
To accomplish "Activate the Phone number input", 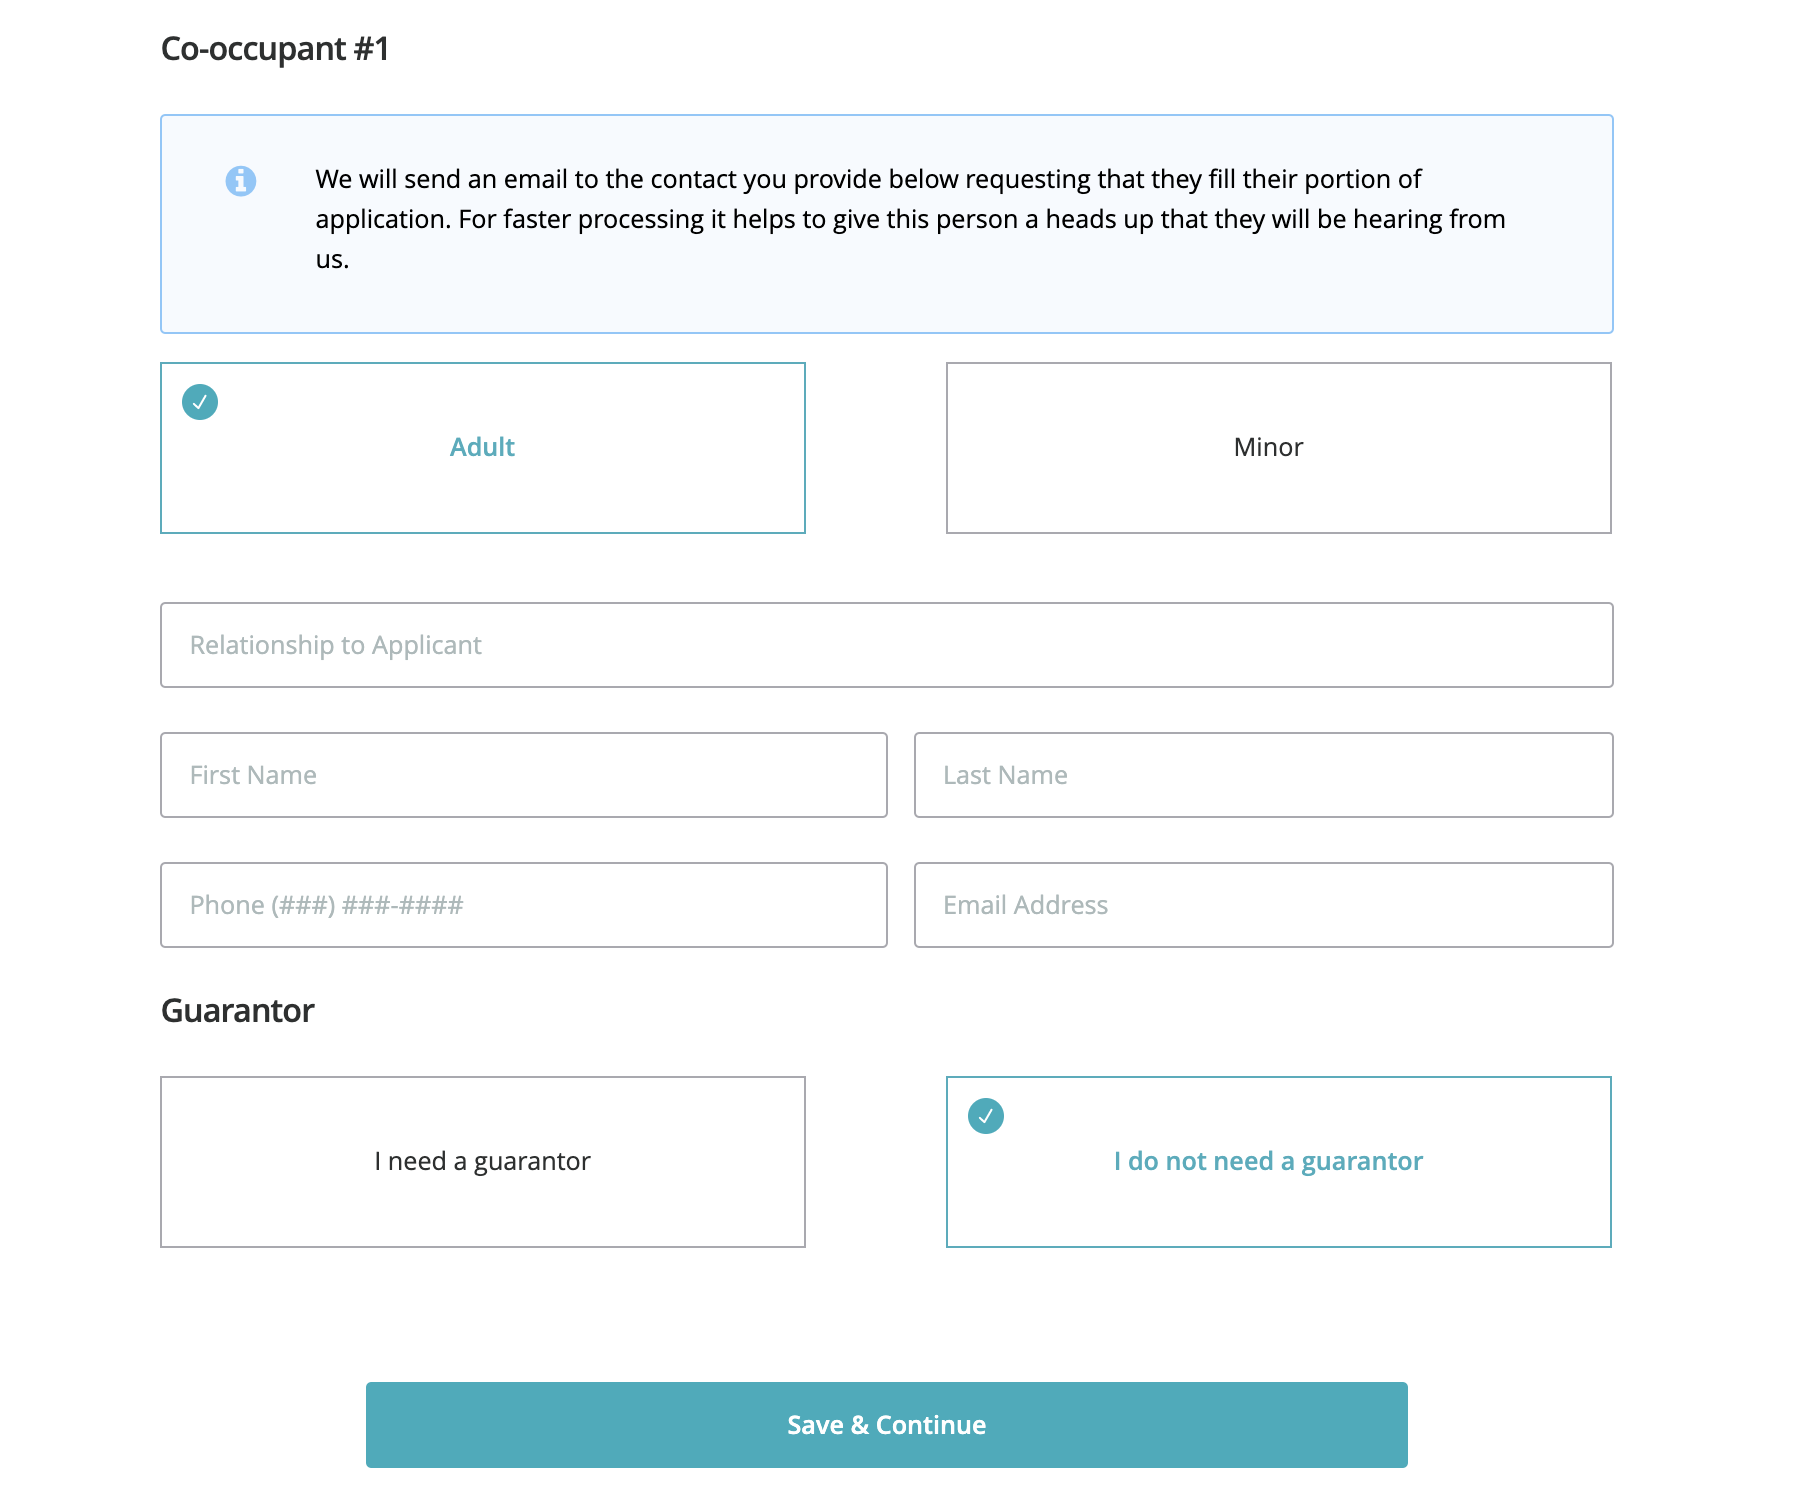I will 523,905.
